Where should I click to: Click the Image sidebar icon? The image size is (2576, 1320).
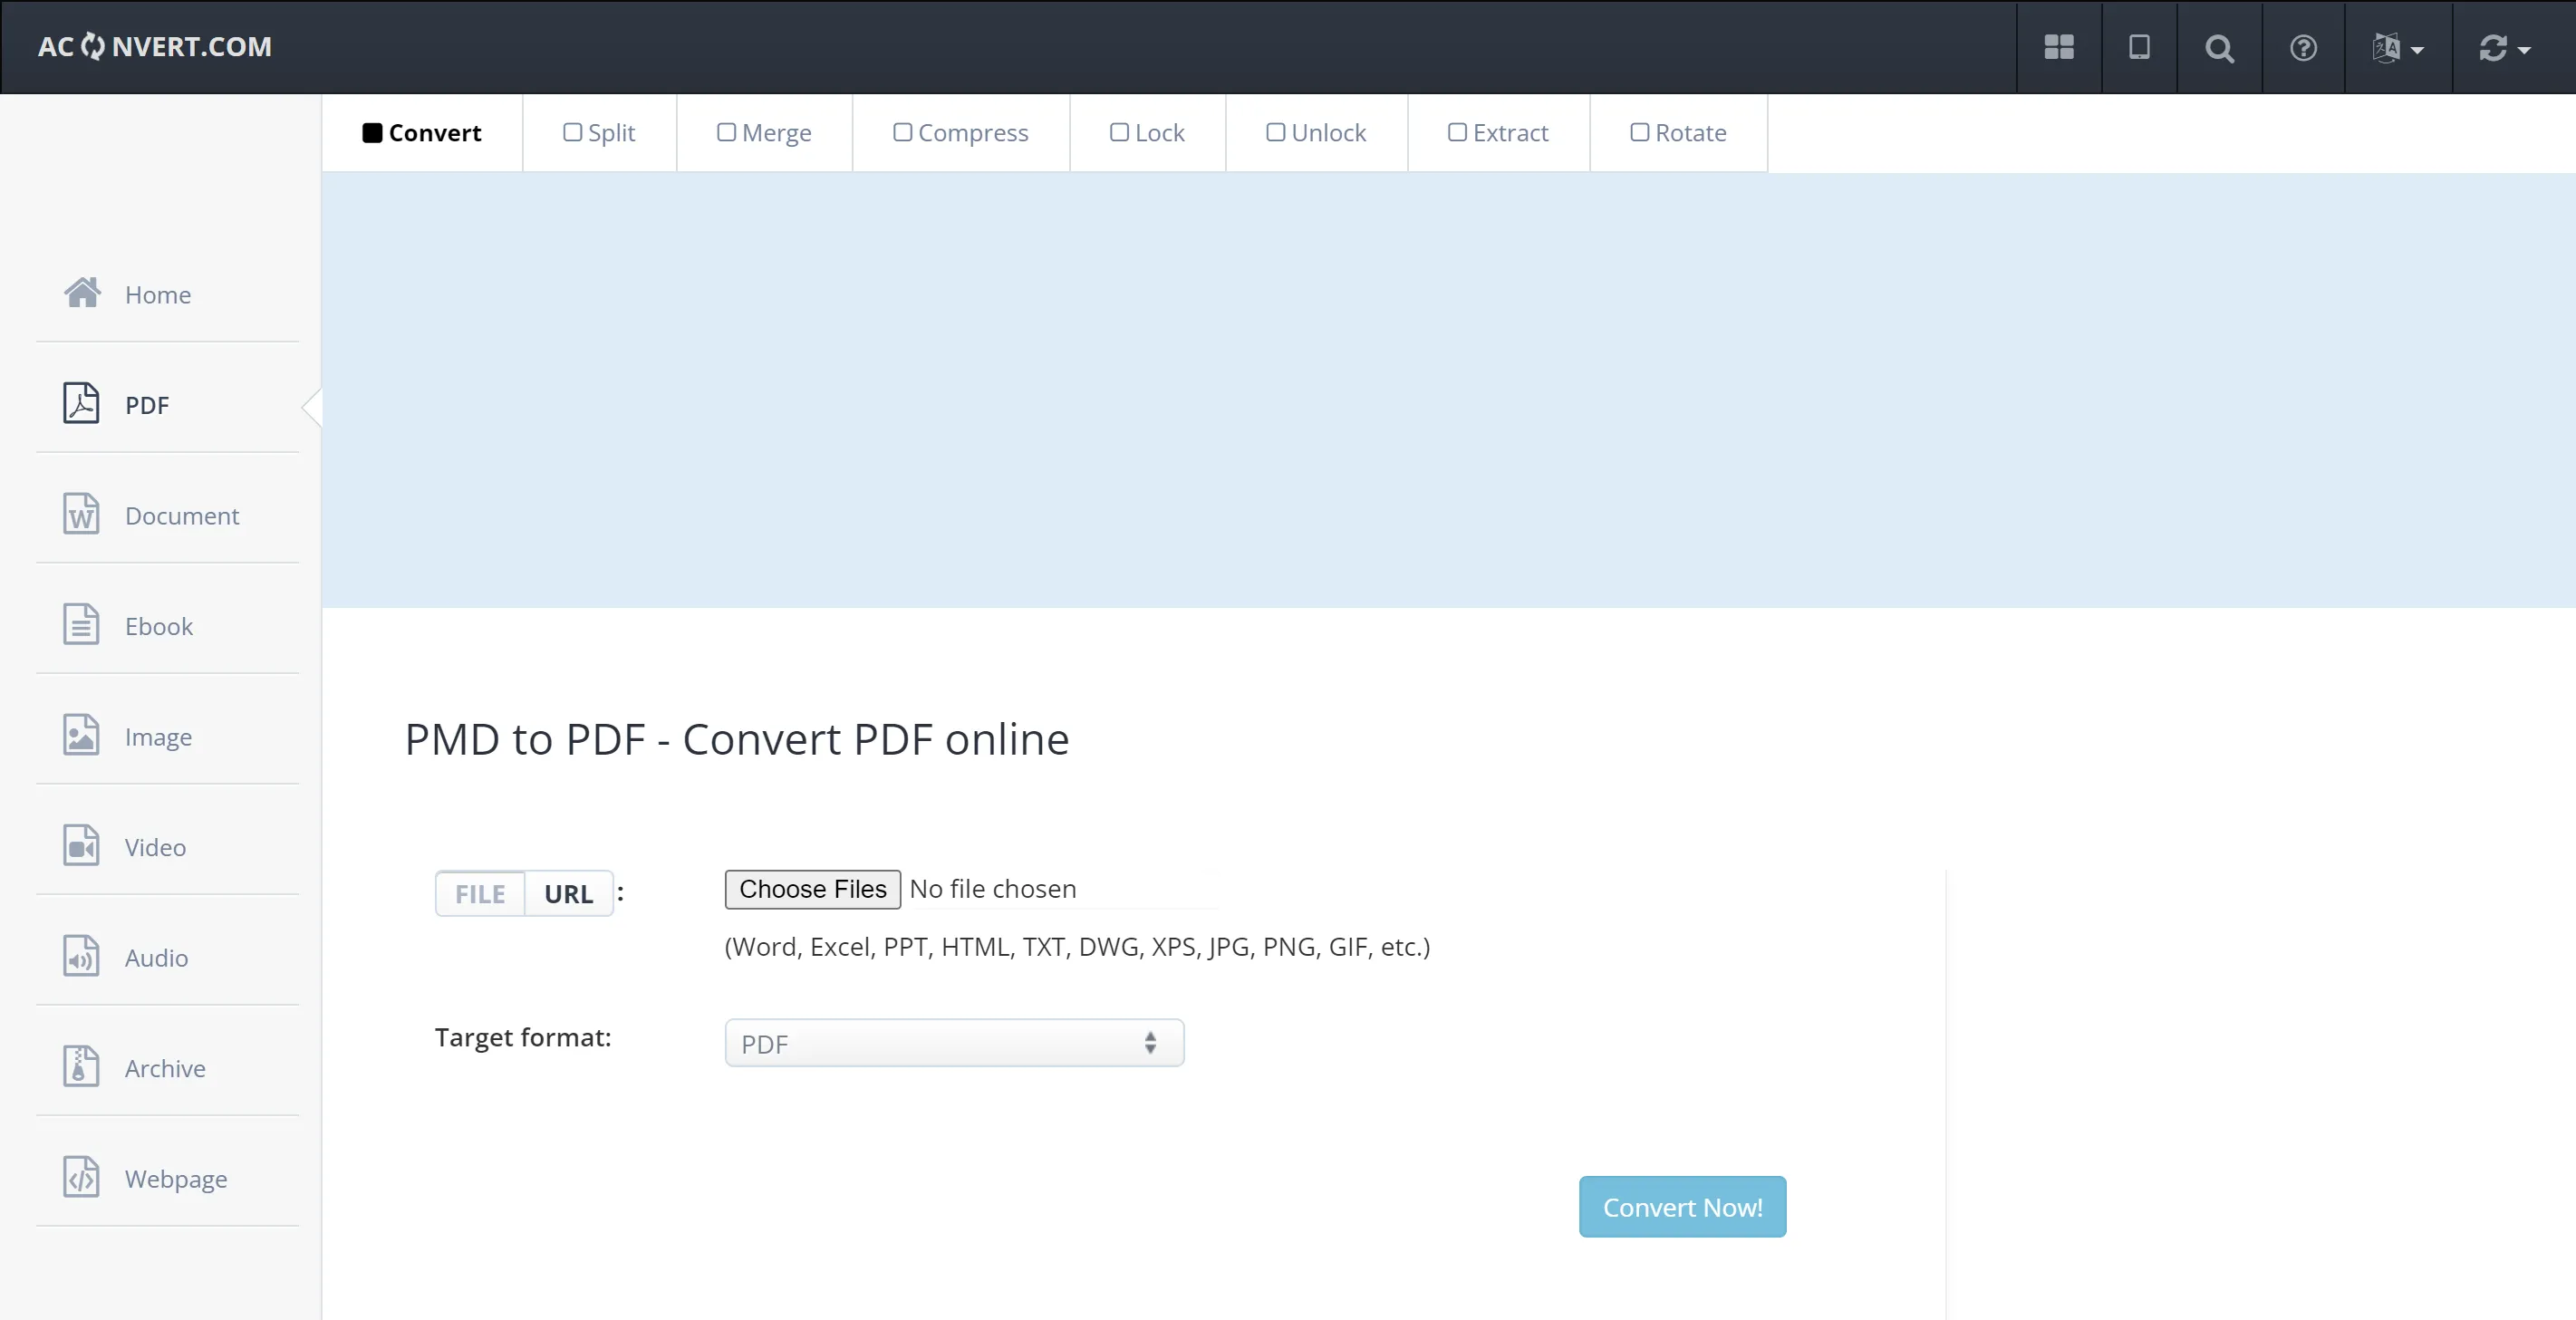click(79, 734)
